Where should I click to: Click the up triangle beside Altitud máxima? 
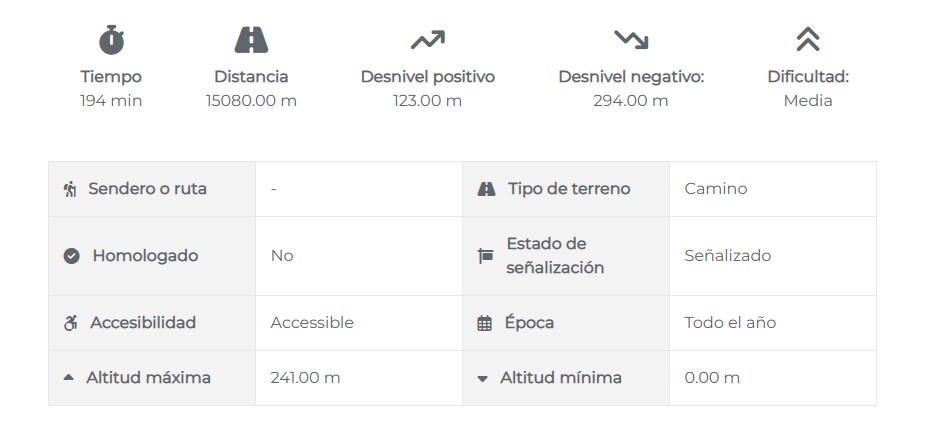pyautogui.click(x=69, y=377)
